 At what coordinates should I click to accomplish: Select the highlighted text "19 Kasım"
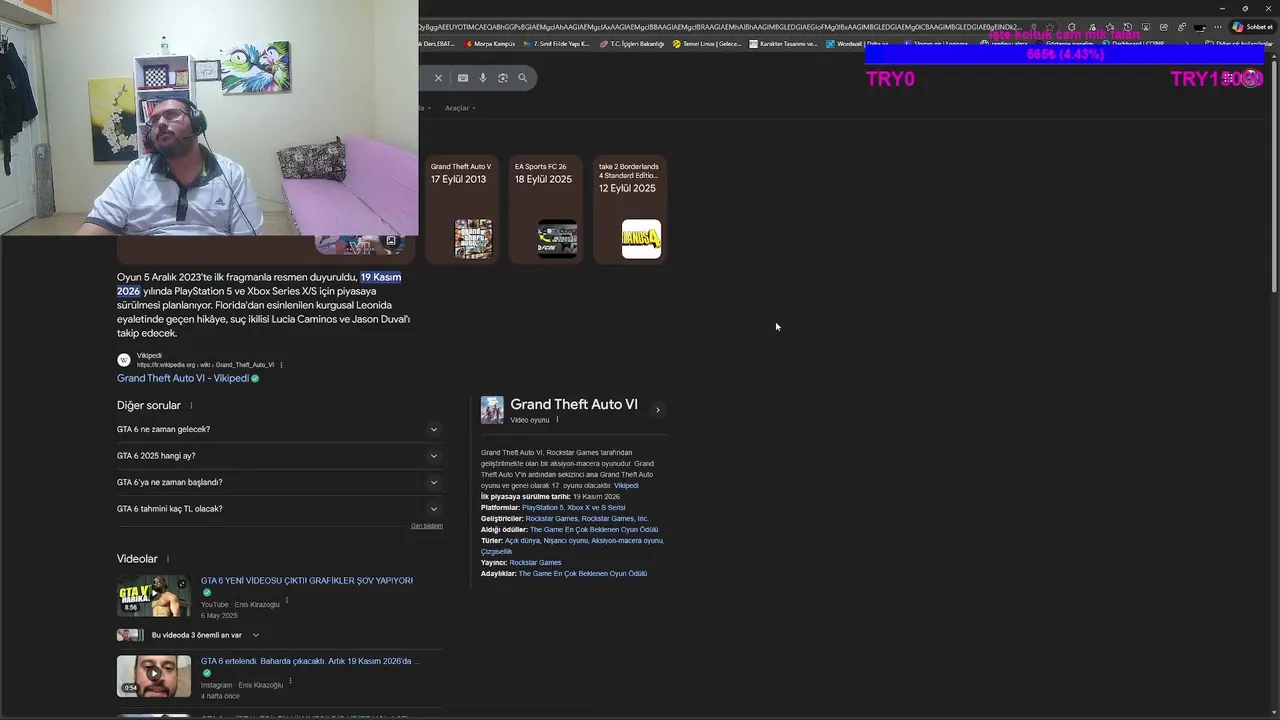[381, 277]
